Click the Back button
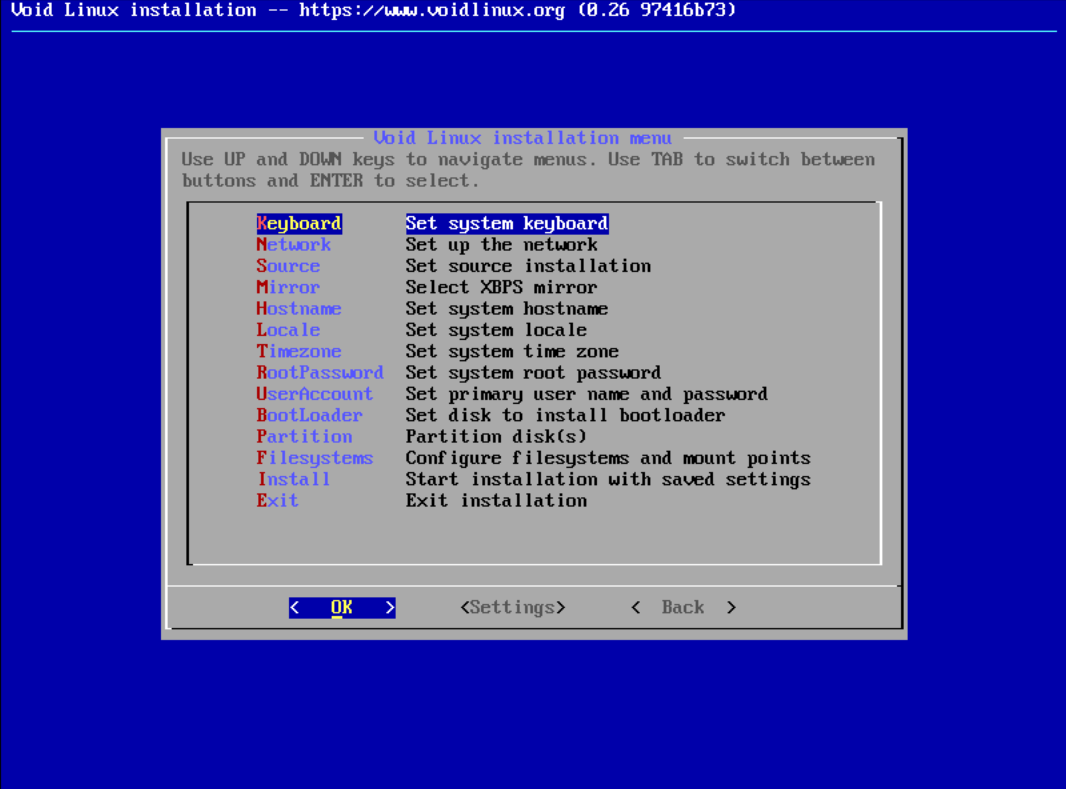Image resolution: width=1066 pixels, height=789 pixels. coord(683,607)
